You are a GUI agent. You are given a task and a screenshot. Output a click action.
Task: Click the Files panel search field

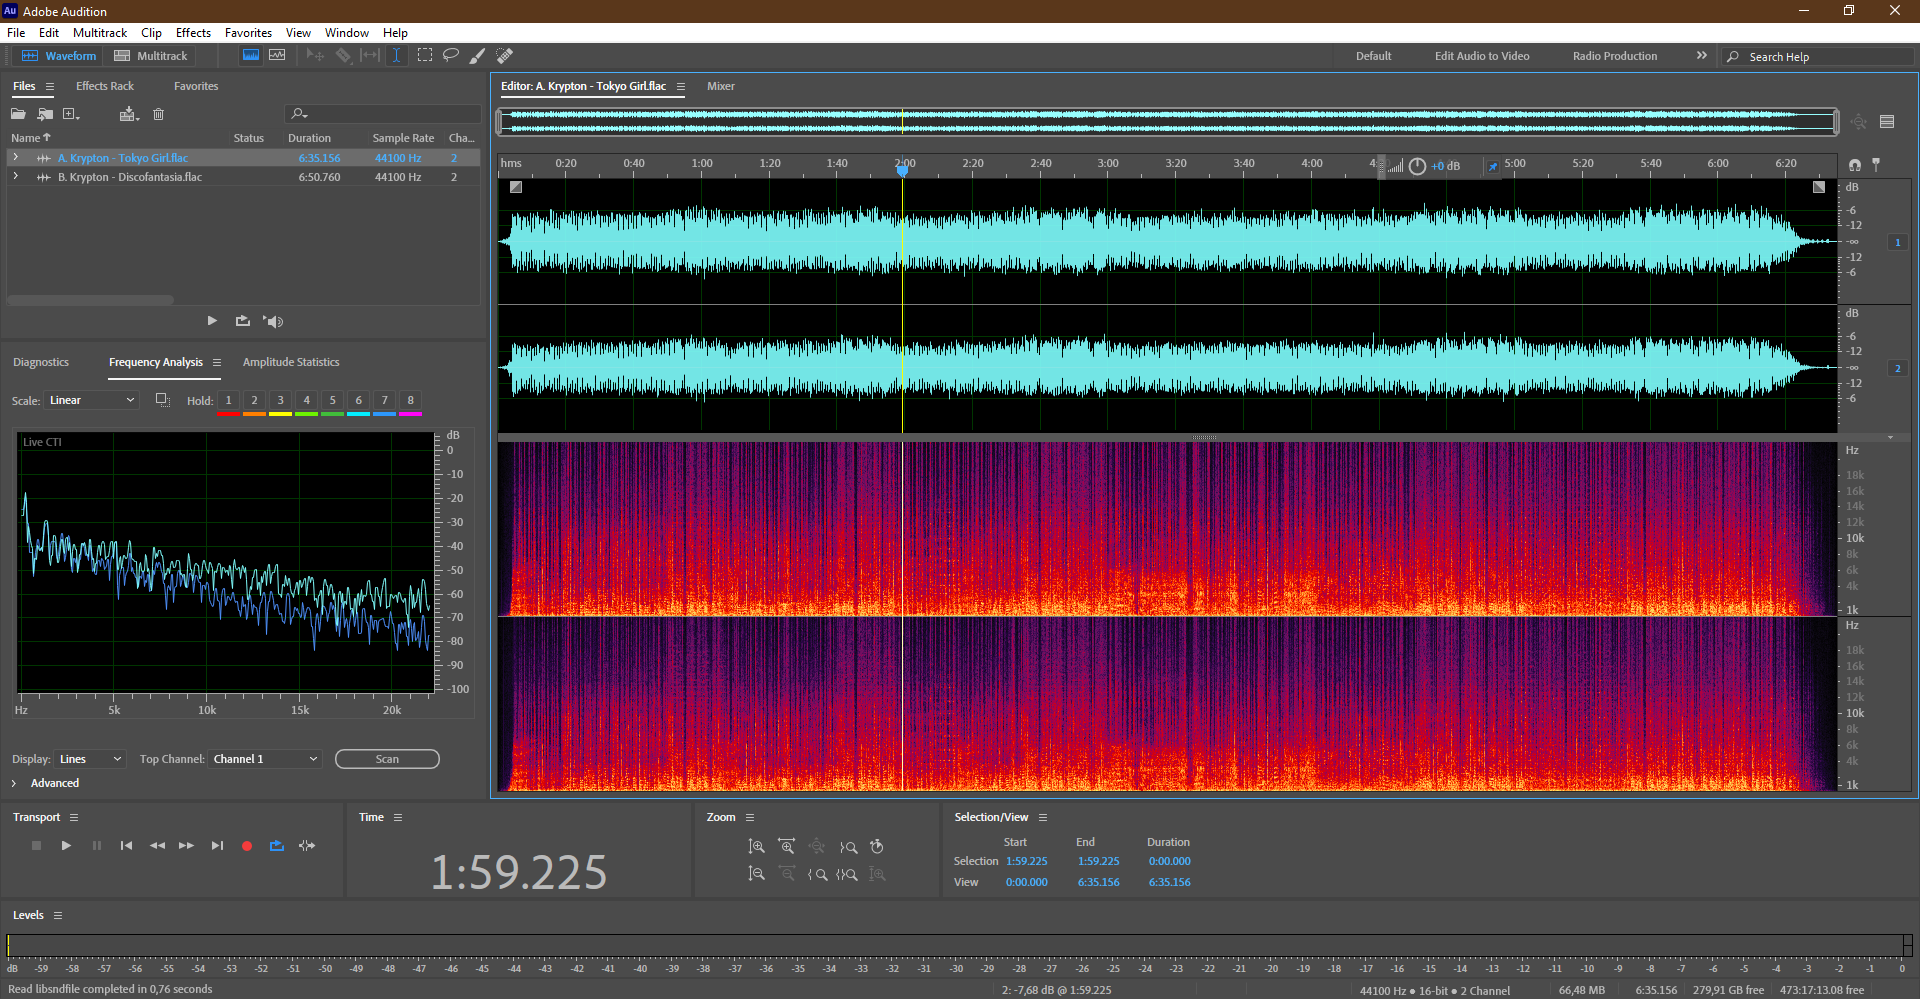[383, 114]
